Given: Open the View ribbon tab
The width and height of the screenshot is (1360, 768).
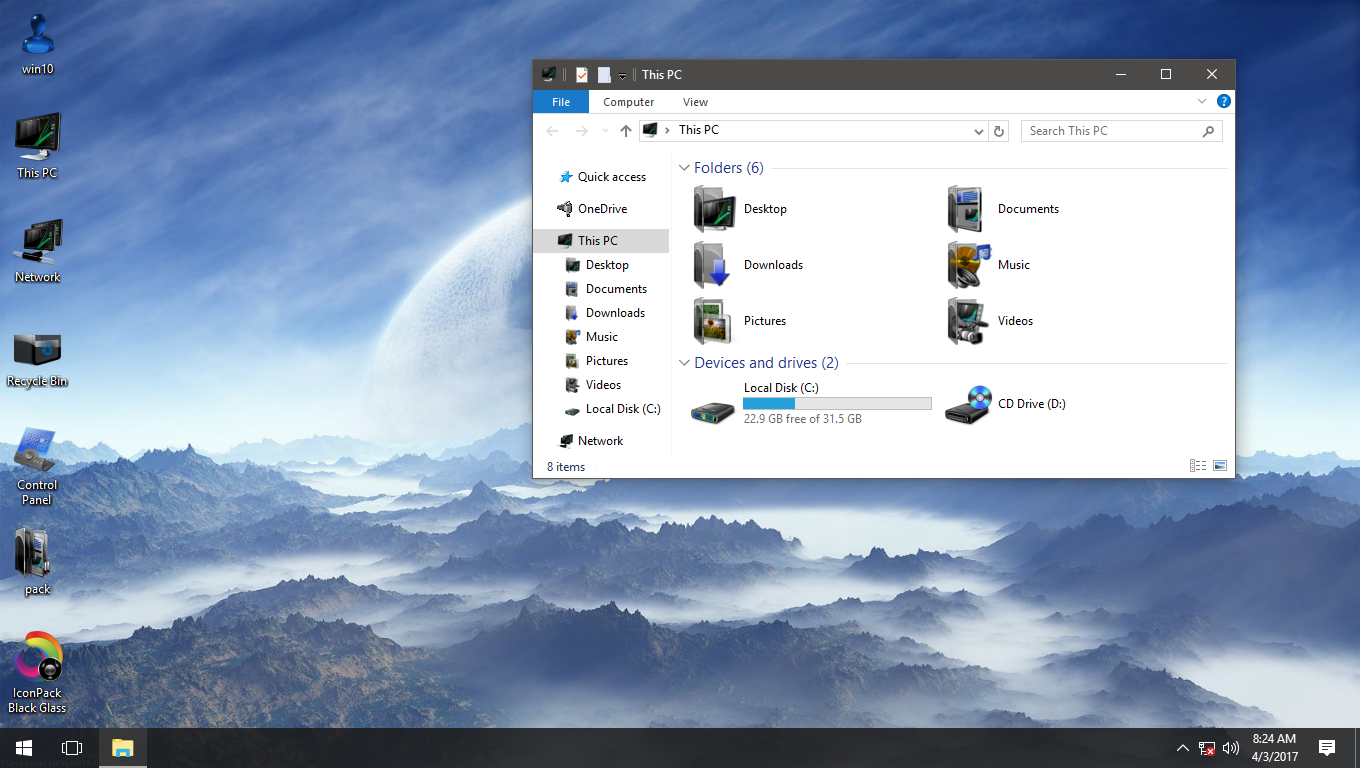Looking at the screenshot, I should 695,102.
